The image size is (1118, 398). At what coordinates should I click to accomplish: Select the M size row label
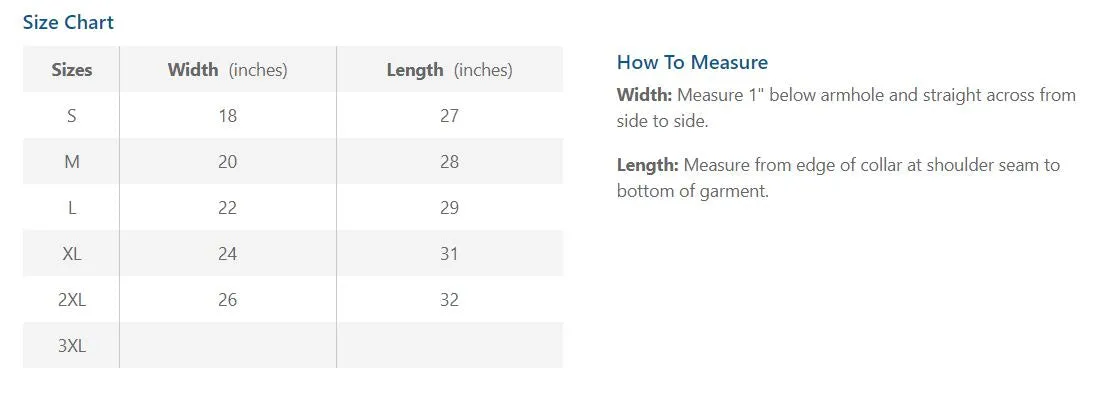click(71, 162)
